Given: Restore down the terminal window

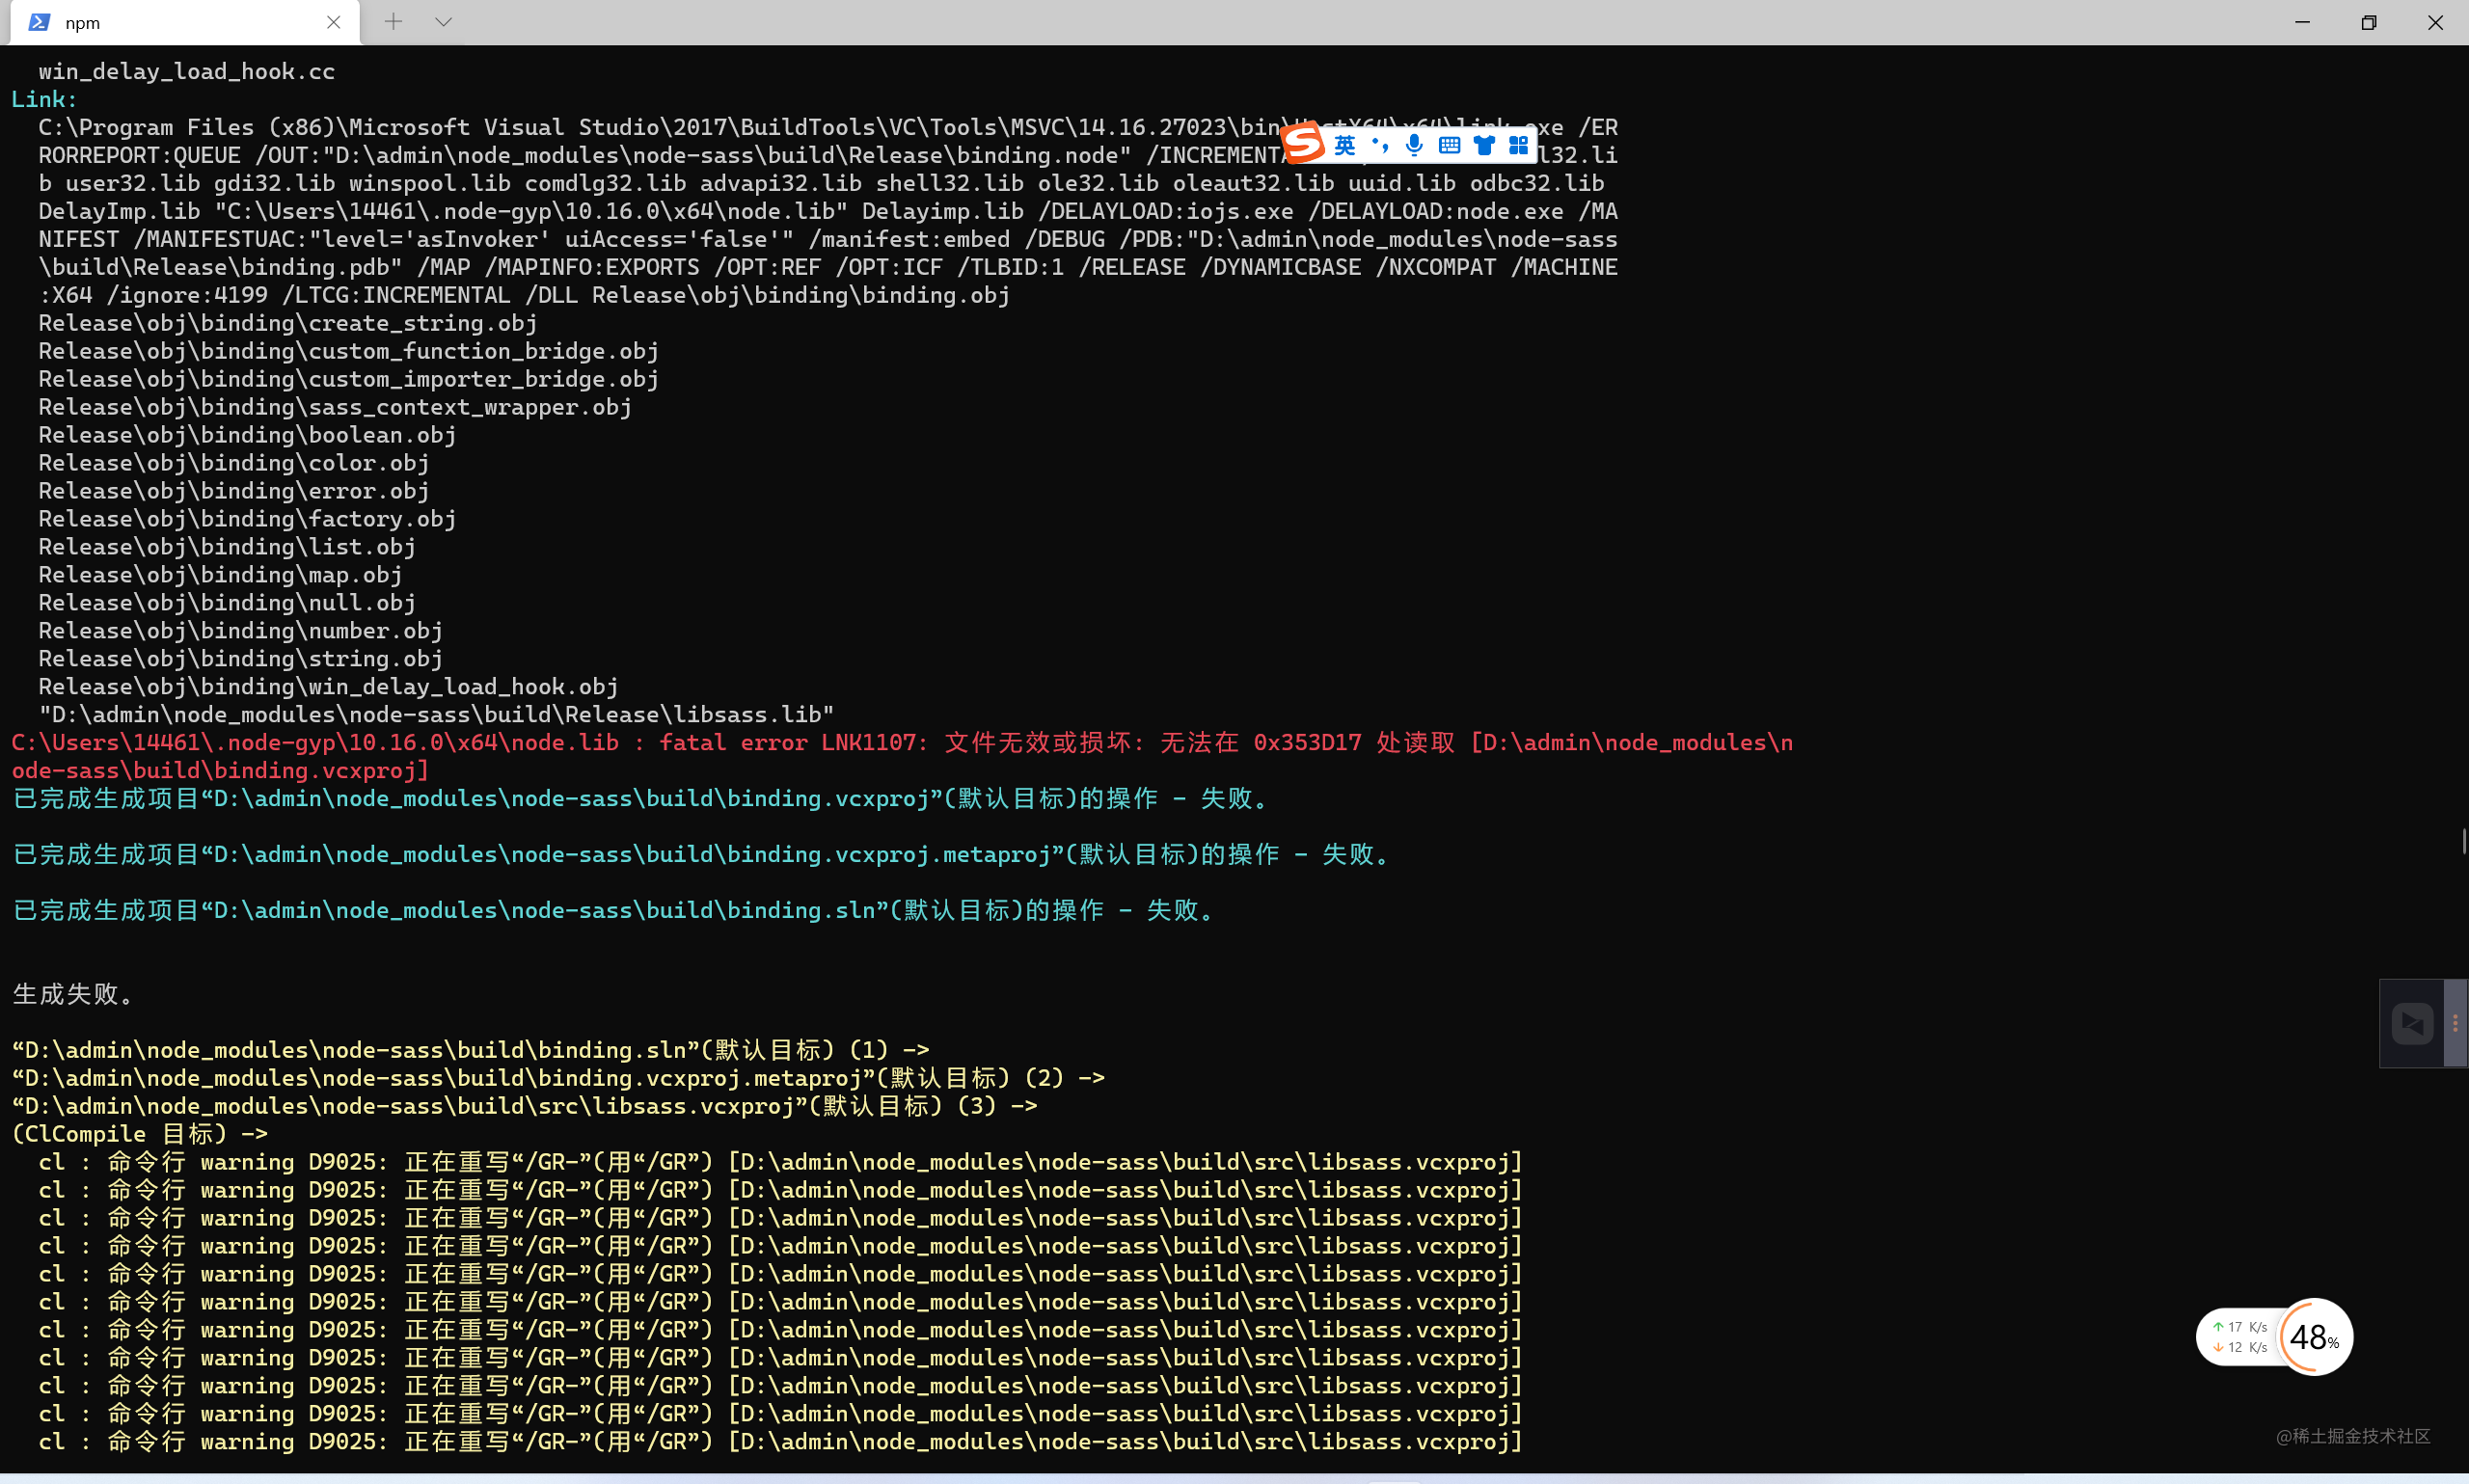Looking at the screenshot, I should [x=2369, y=22].
